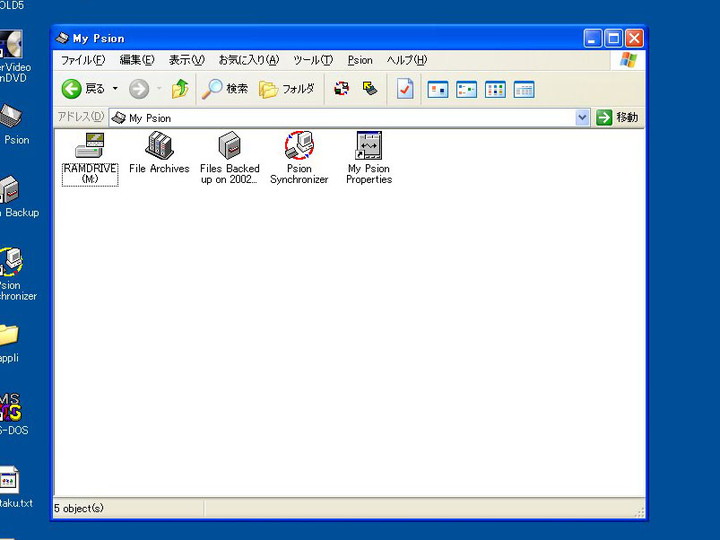Open the Psion menu
Image resolution: width=720 pixels, height=540 pixels.
click(360, 60)
